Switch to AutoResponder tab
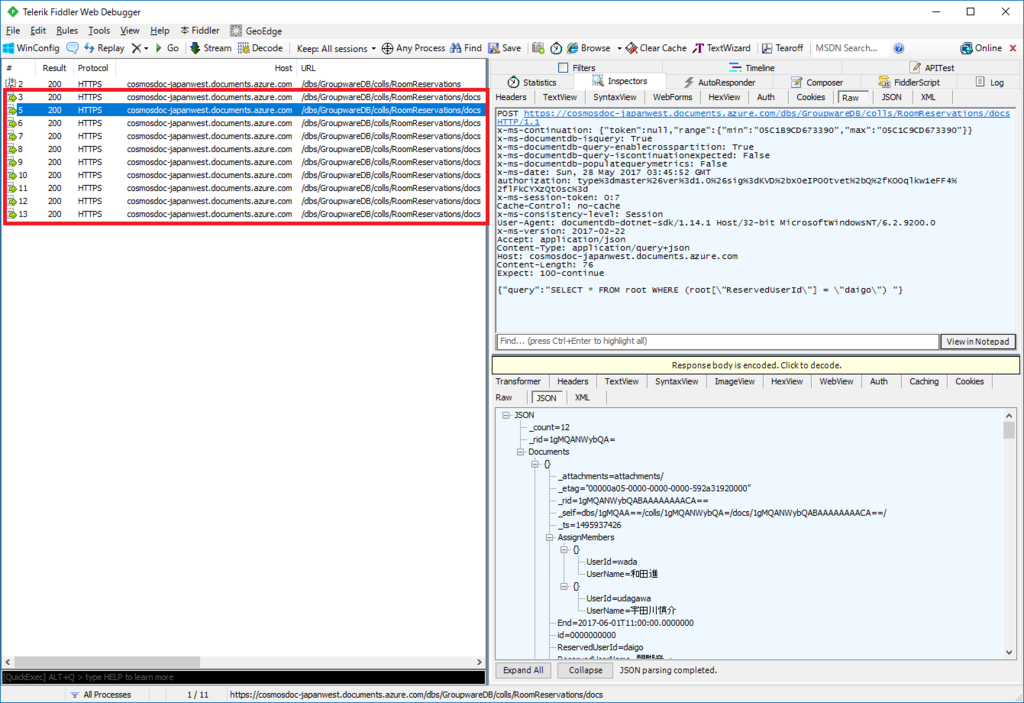 tap(719, 82)
